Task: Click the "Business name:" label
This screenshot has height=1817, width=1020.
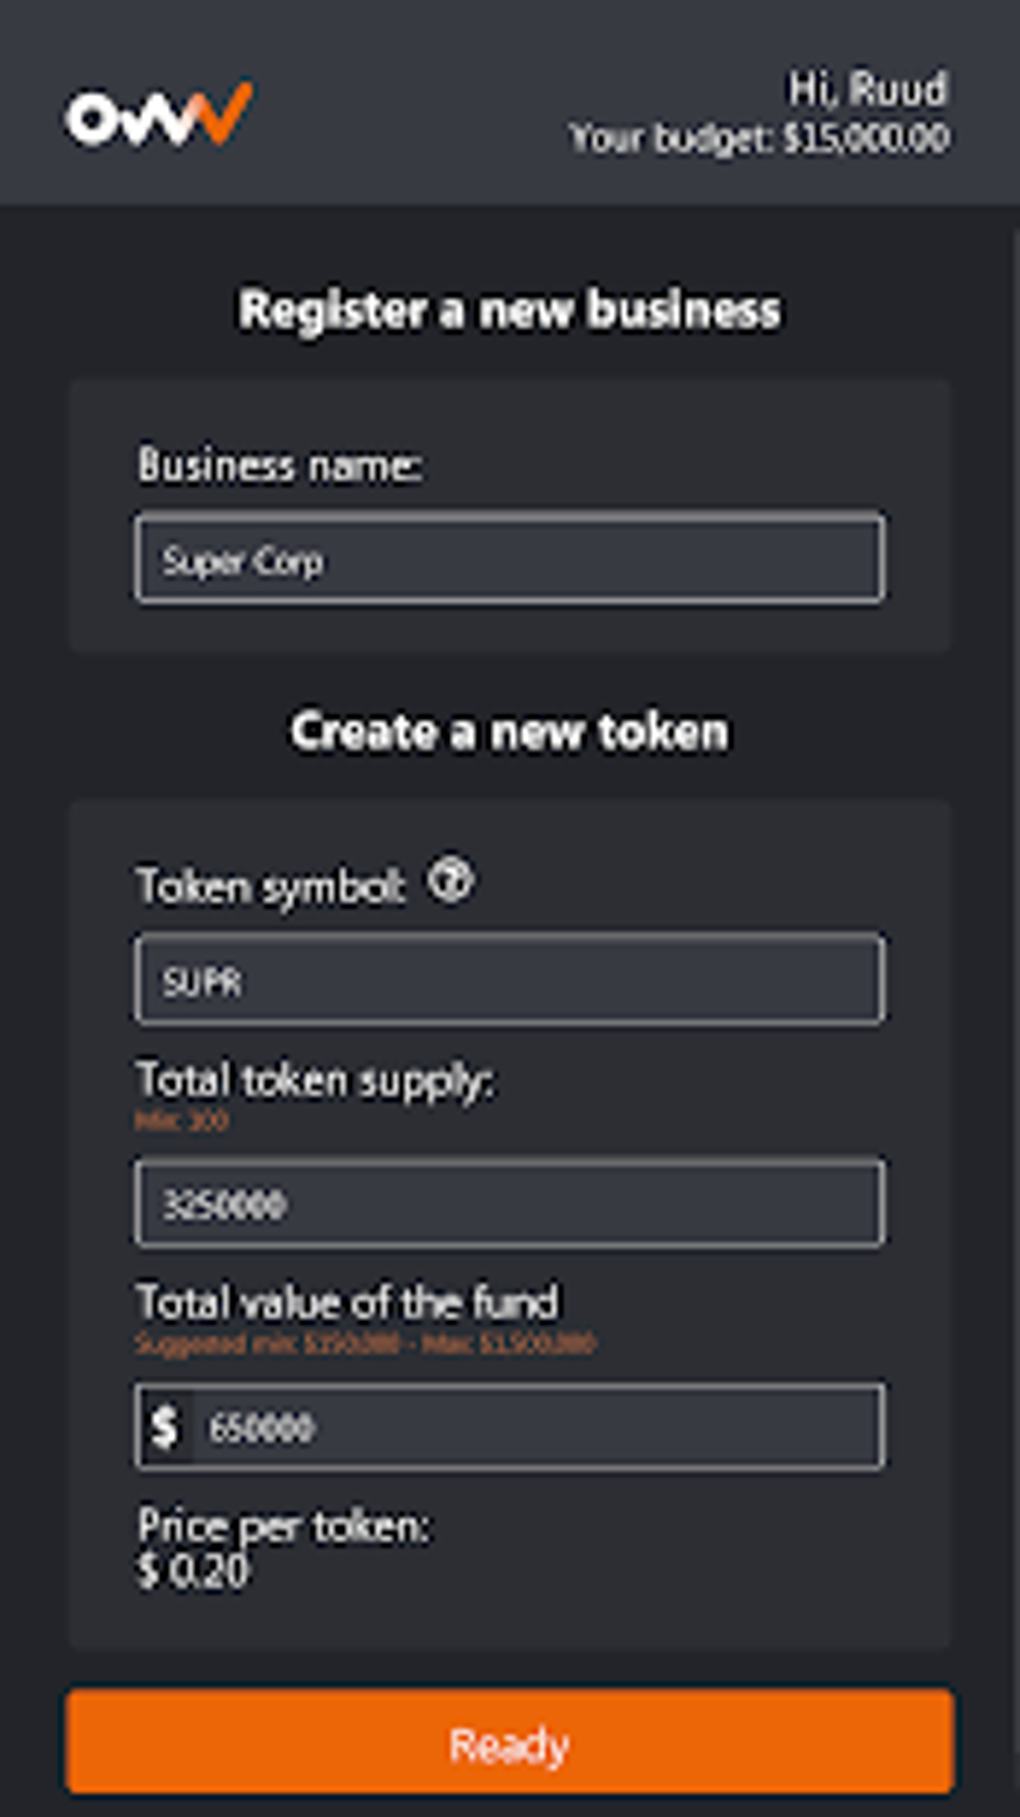Action: click(x=279, y=465)
